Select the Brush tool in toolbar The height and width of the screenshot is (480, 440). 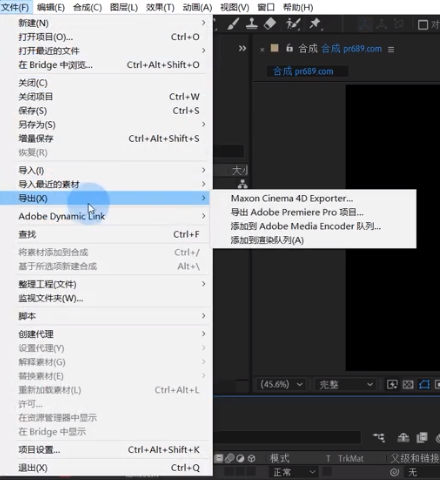pos(233,24)
